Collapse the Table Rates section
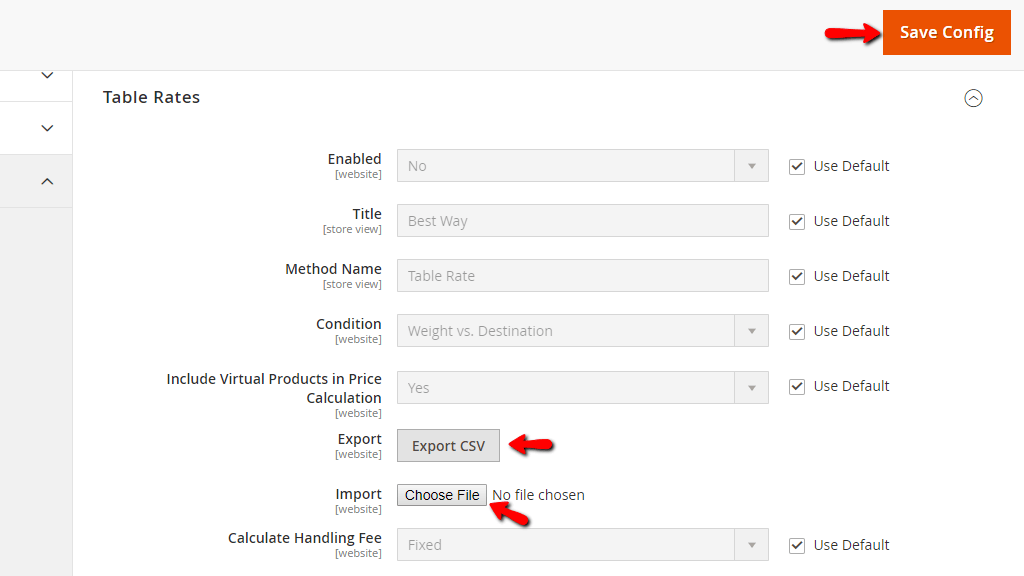This screenshot has width=1024, height=576. (x=973, y=98)
